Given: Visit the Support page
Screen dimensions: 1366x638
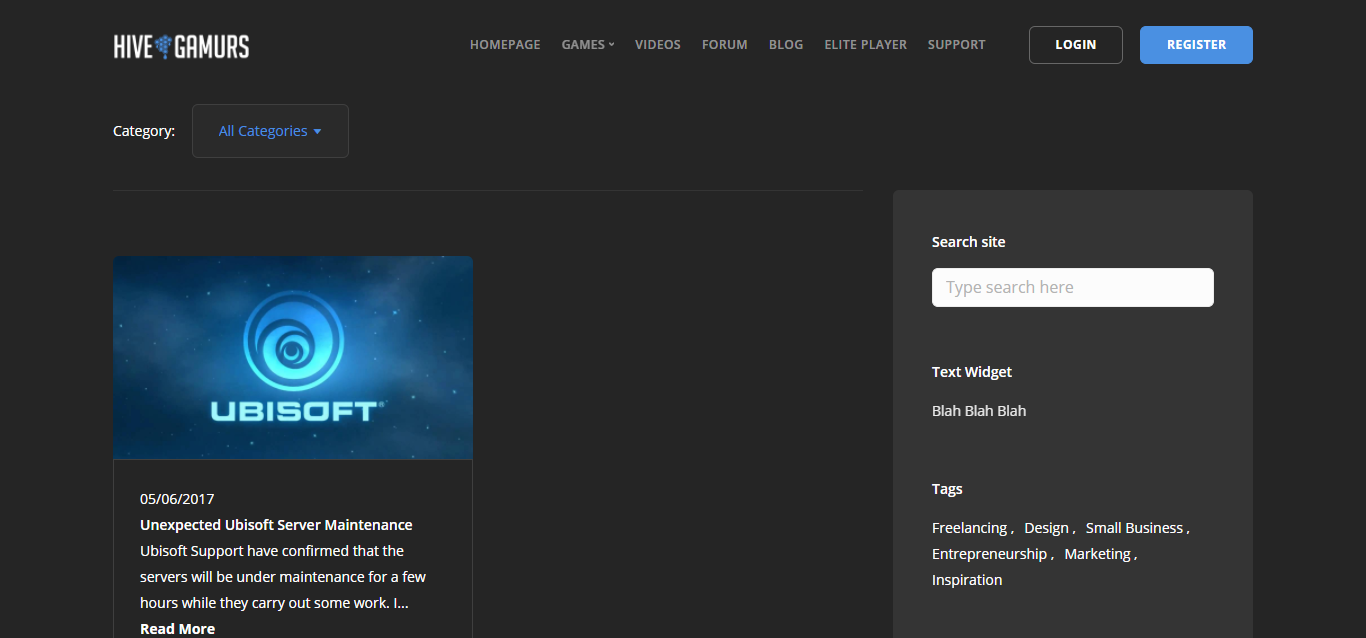Looking at the screenshot, I should coord(956,45).
